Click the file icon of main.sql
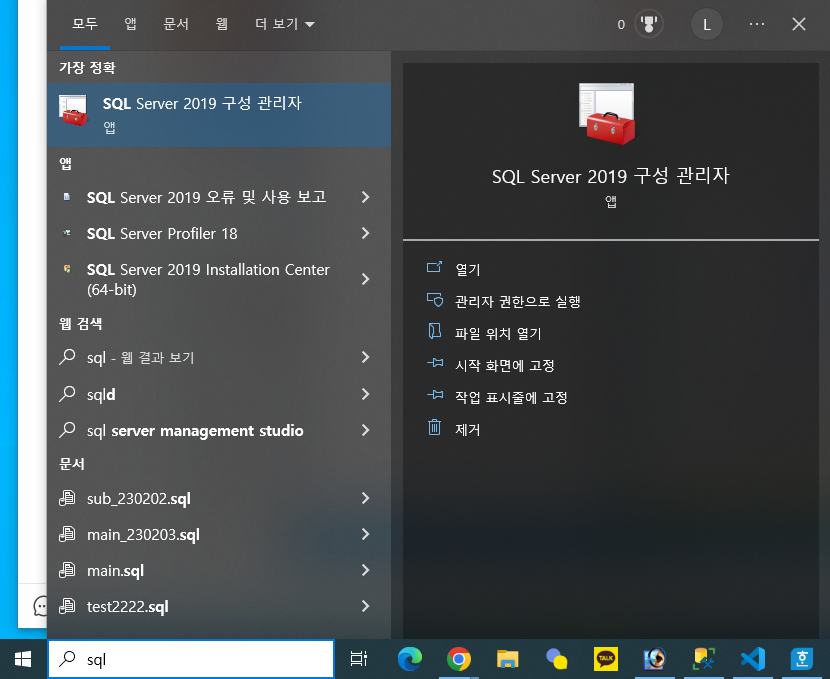830x679 pixels. pyautogui.click(x=67, y=570)
